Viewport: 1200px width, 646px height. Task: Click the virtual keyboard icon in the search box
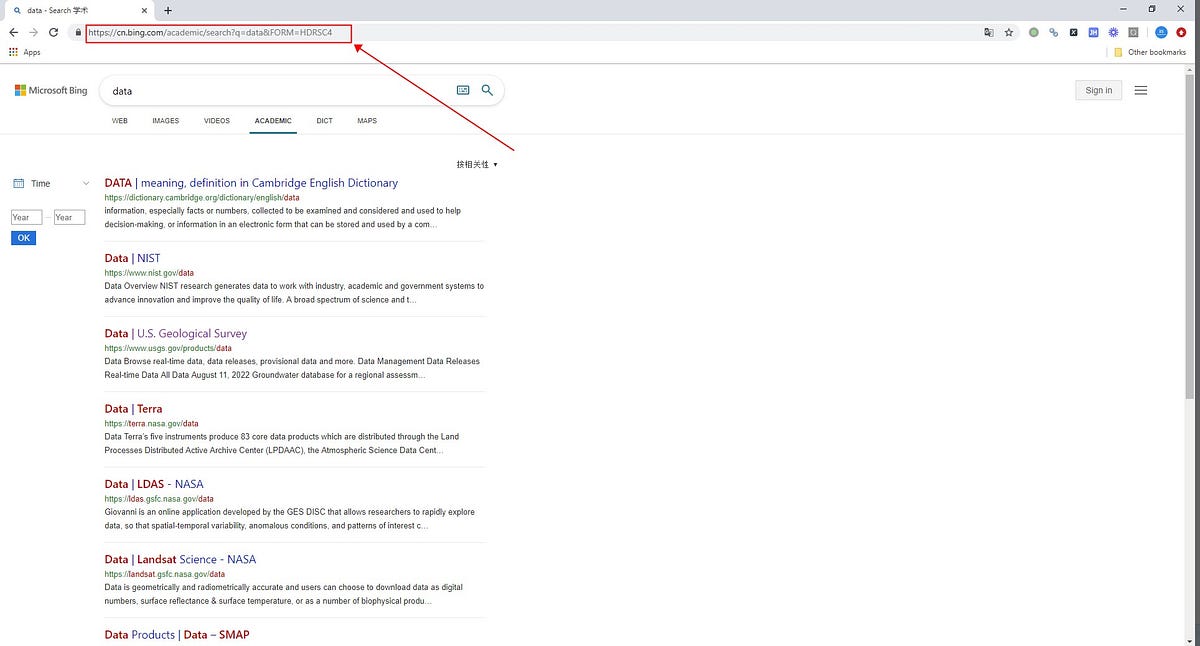[x=463, y=90]
